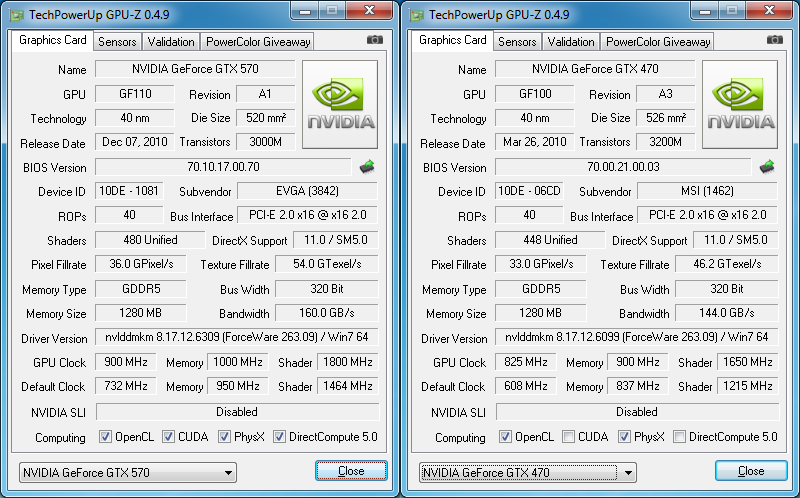Click Release Date value Mar 26, 2010
Viewport: 800px width, 498px height.
tap(535, 142)
